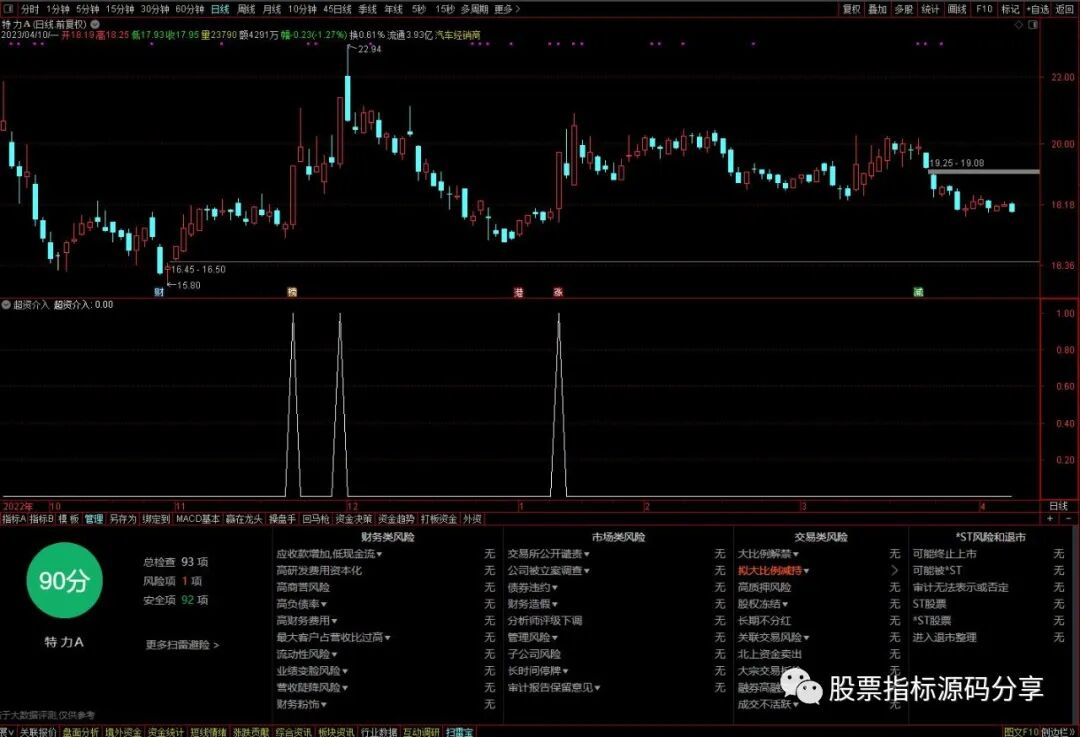This screenshot has height=737, width=1080.
Task: Expand 流动性风险 dropdown
Action: [x=307, y=654]
